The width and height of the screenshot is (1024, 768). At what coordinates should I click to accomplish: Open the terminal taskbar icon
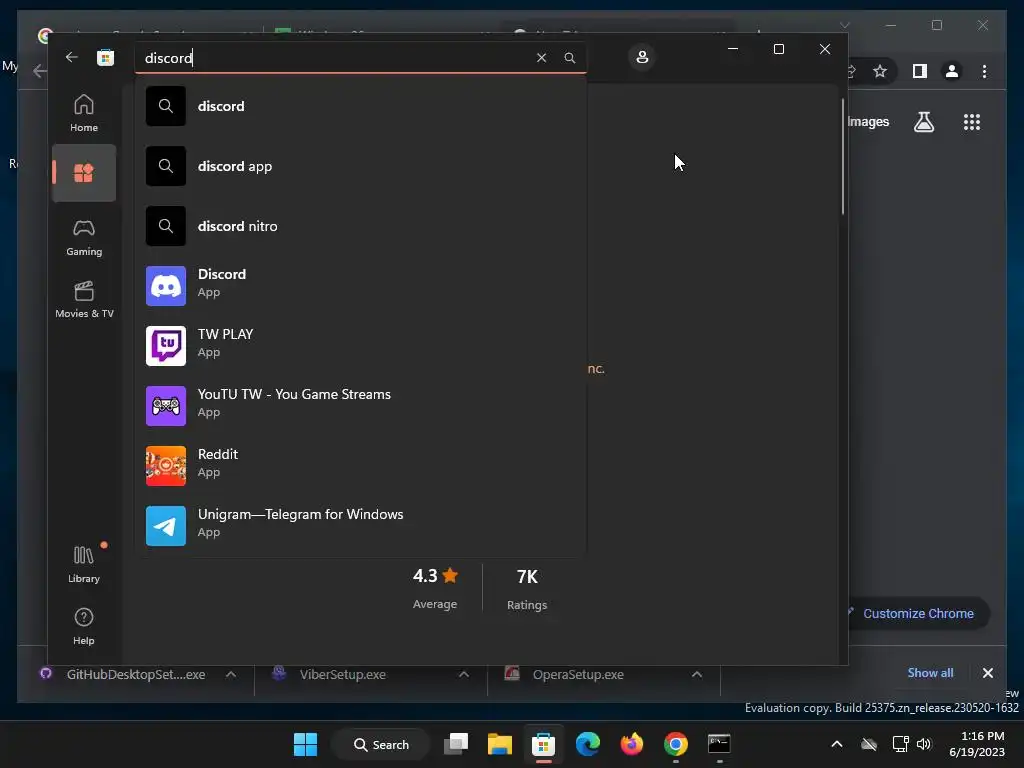(719, 744)
